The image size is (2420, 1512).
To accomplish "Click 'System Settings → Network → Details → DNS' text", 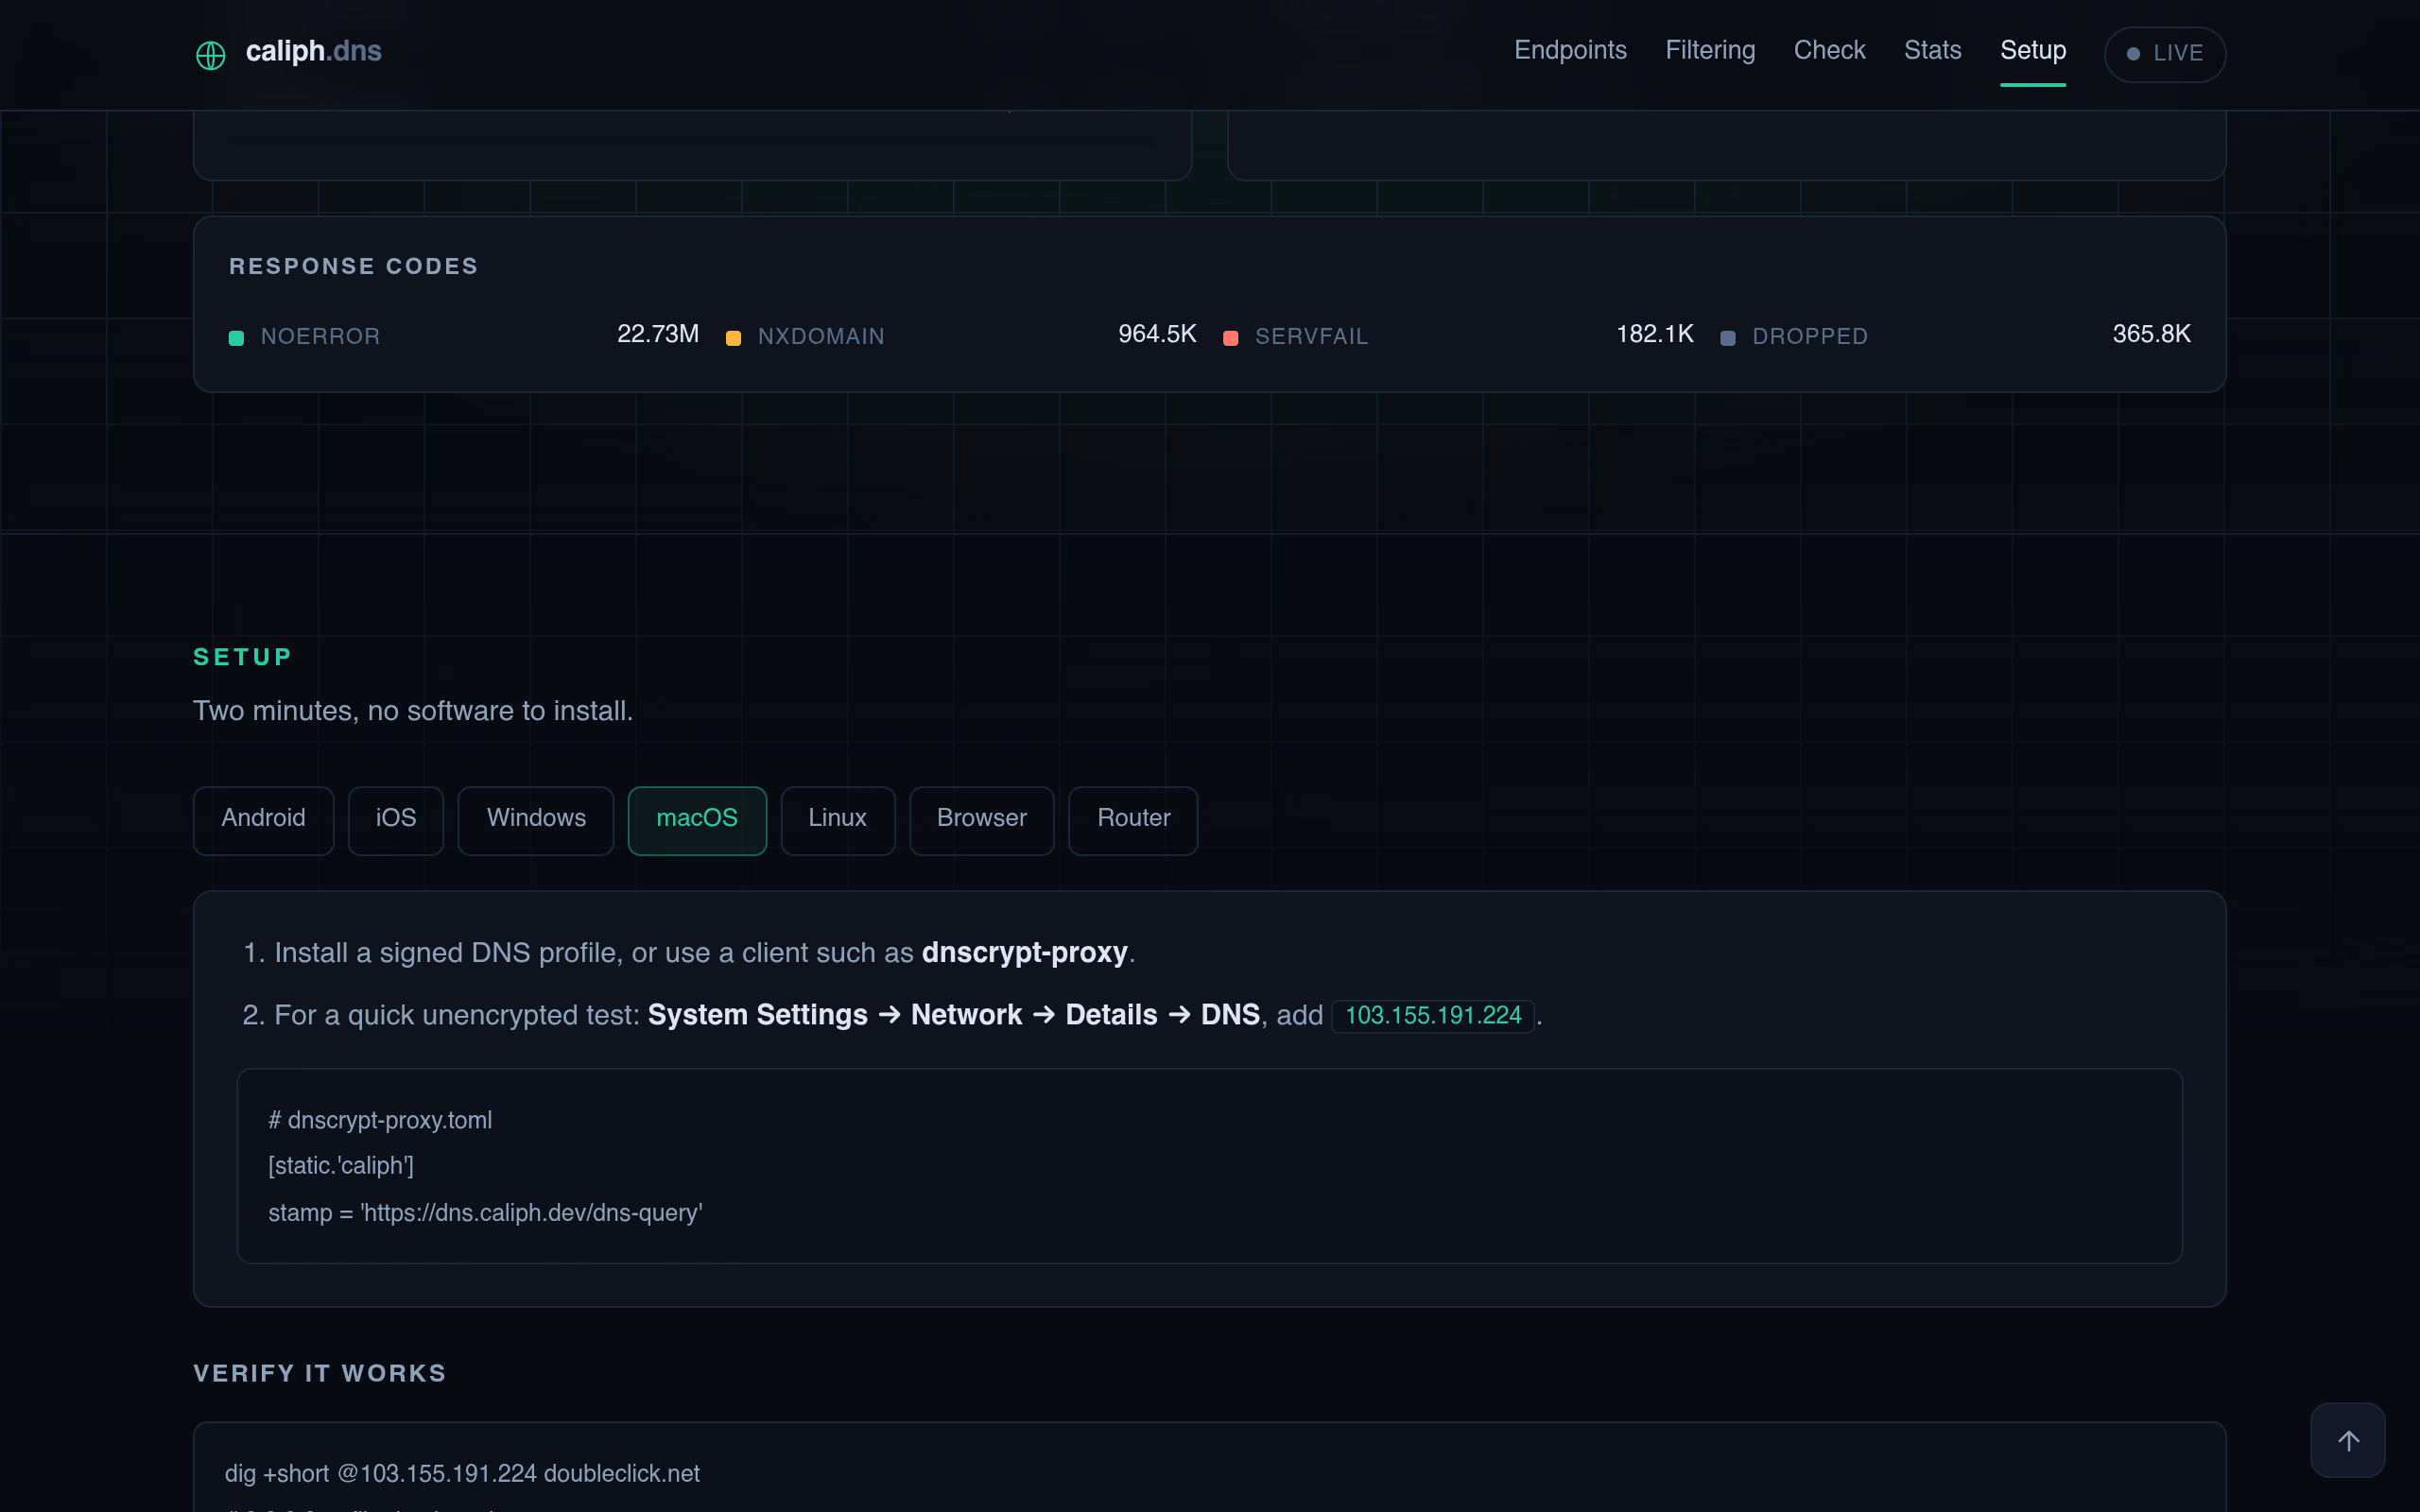I will [x=954, y=1014].
